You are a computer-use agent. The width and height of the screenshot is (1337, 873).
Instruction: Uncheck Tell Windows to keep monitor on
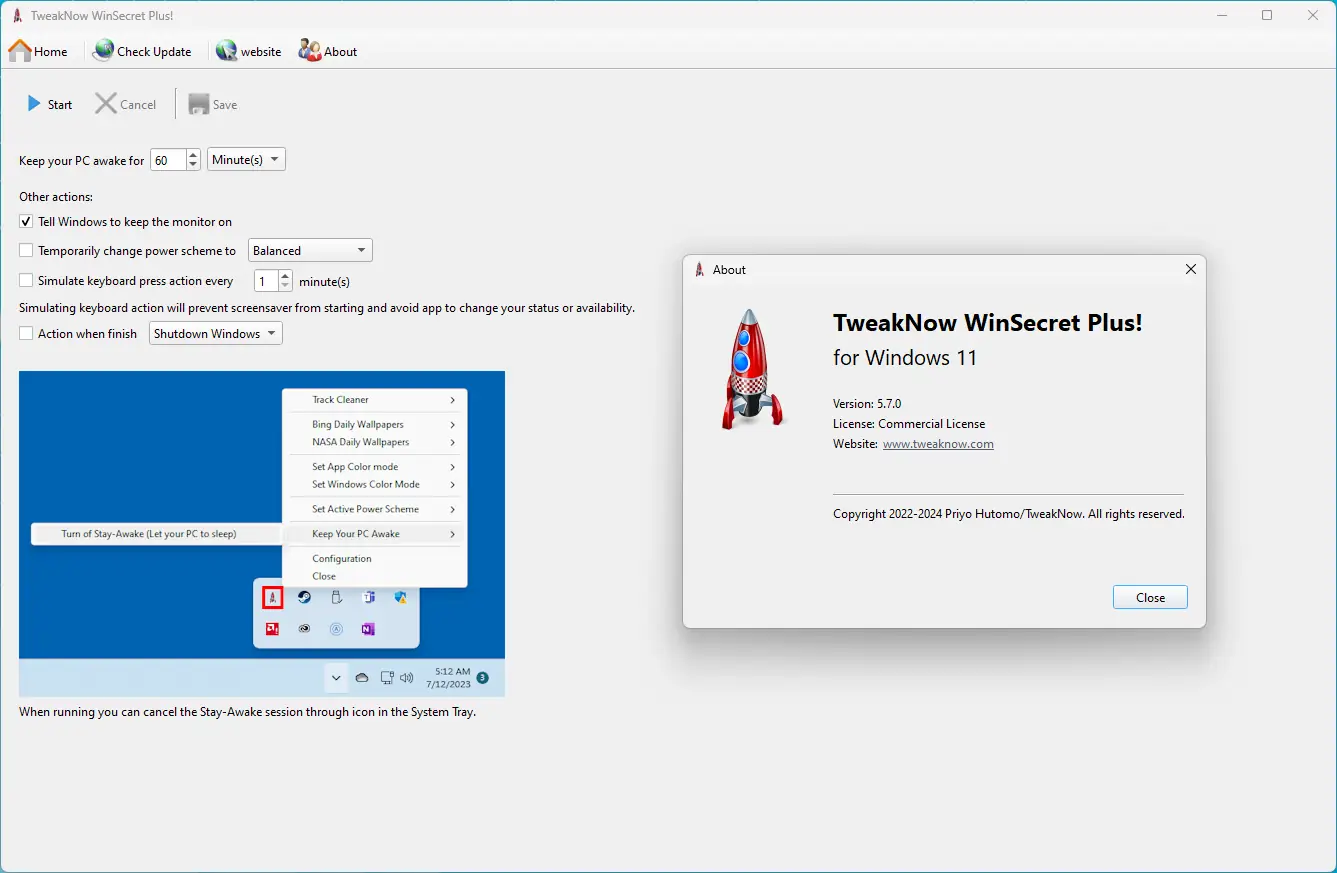[x=26, y=222]
